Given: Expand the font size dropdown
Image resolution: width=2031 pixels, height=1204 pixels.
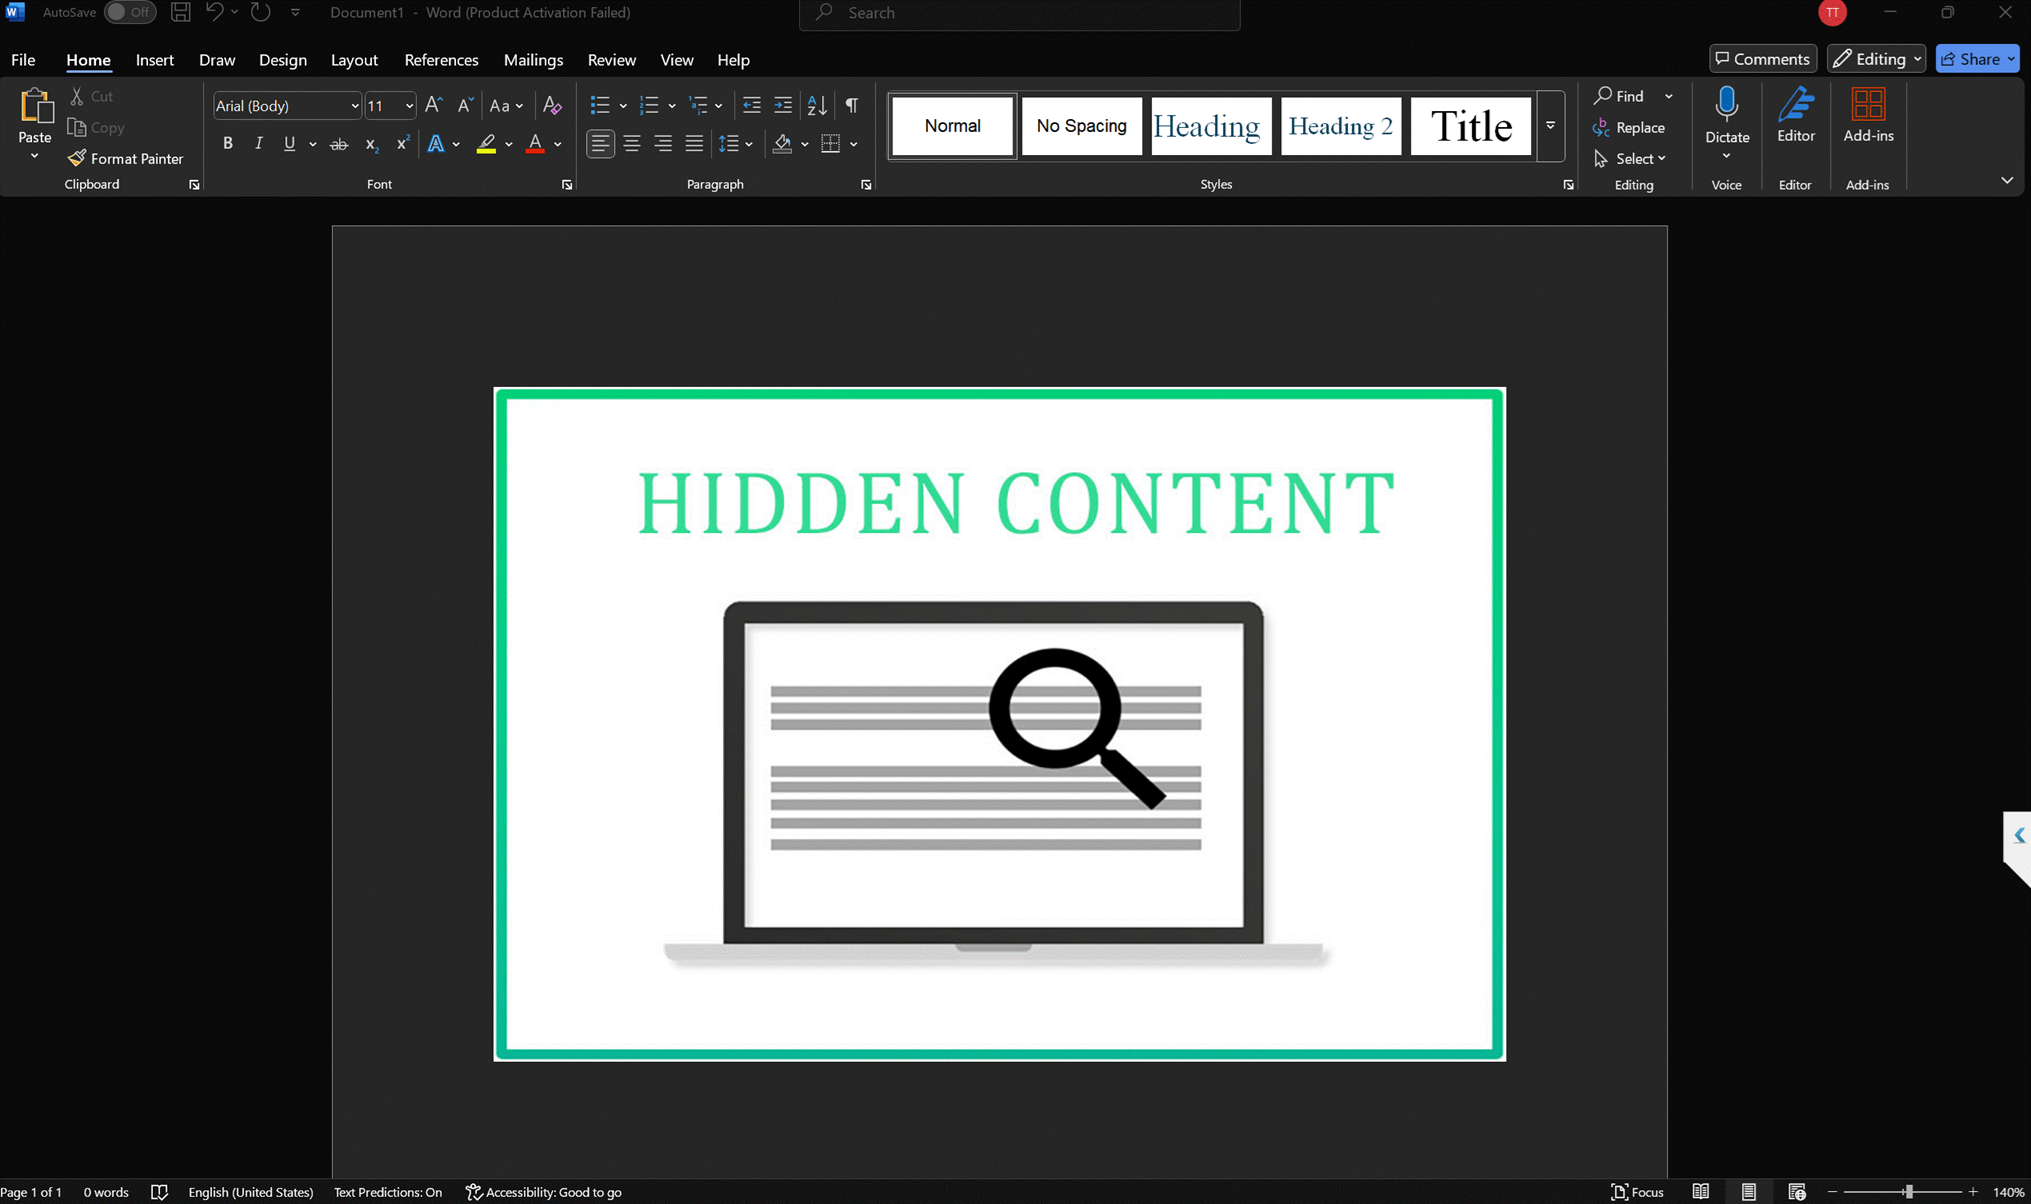Looking at the screenshot, I should [409, 106].
